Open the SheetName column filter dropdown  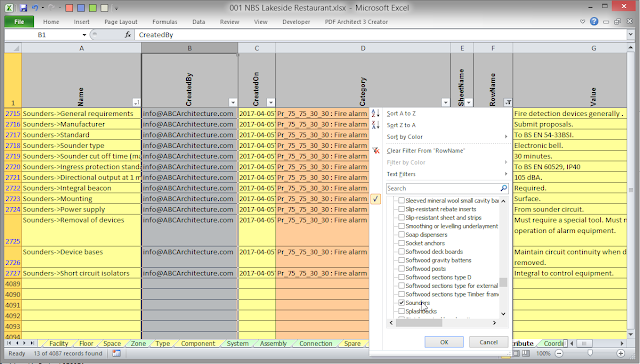click(469, 102)
